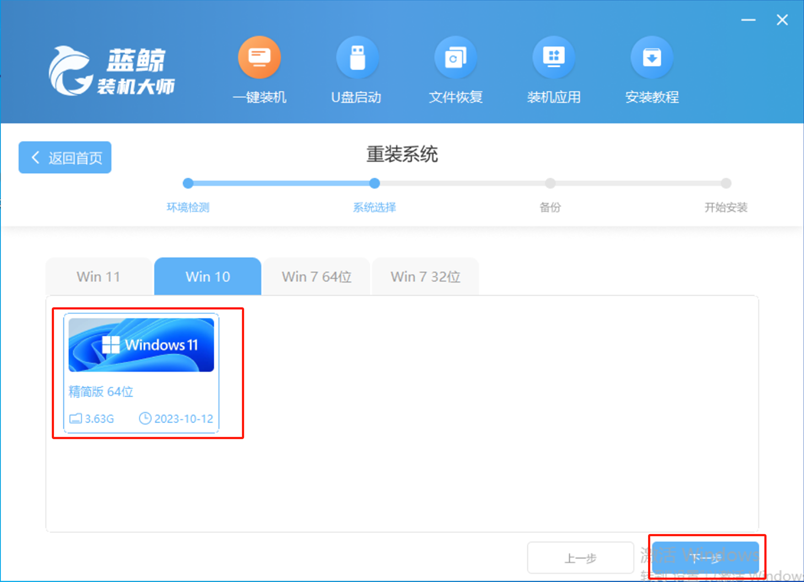Viewport: 804px width, 582px height.
Task: Click the 开始安装 progress step
Action: [725, 184]
